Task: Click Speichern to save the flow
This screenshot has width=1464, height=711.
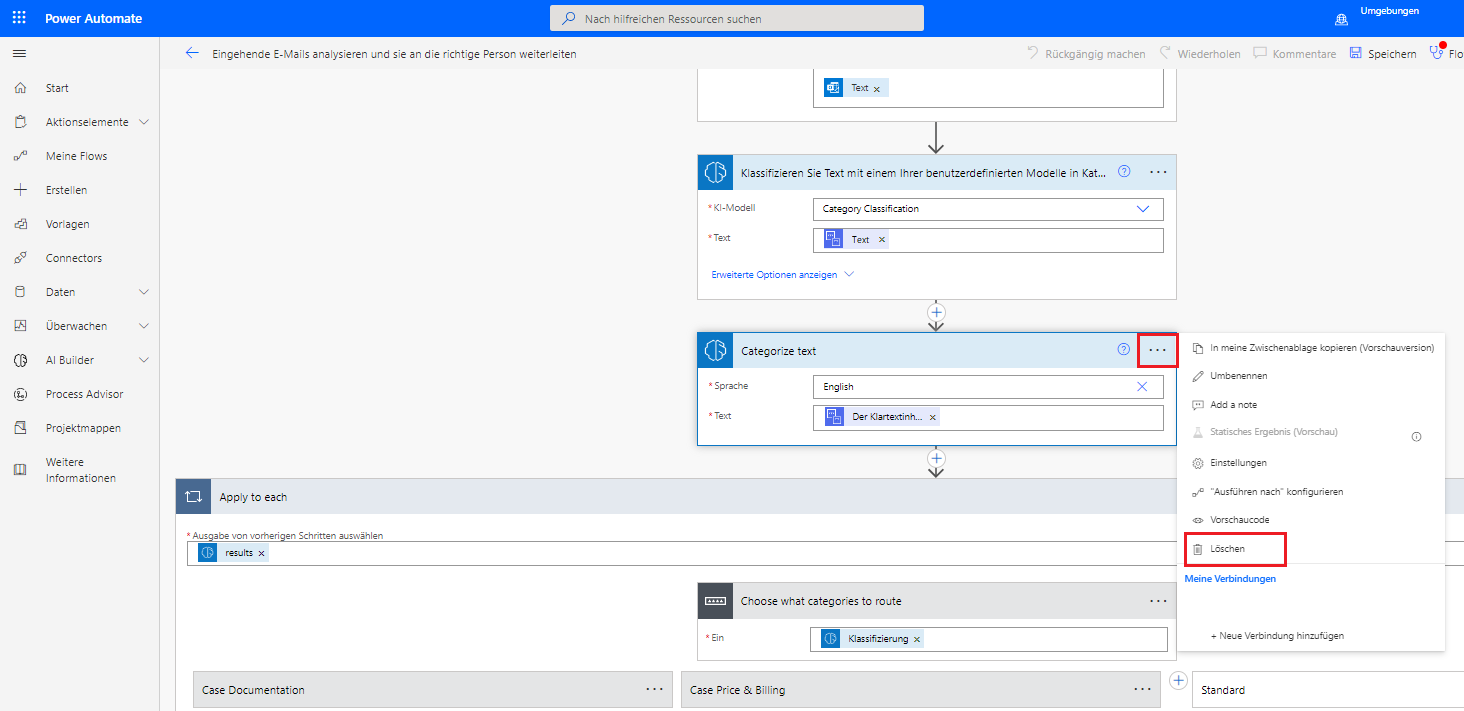Action: coord(1383,54)
